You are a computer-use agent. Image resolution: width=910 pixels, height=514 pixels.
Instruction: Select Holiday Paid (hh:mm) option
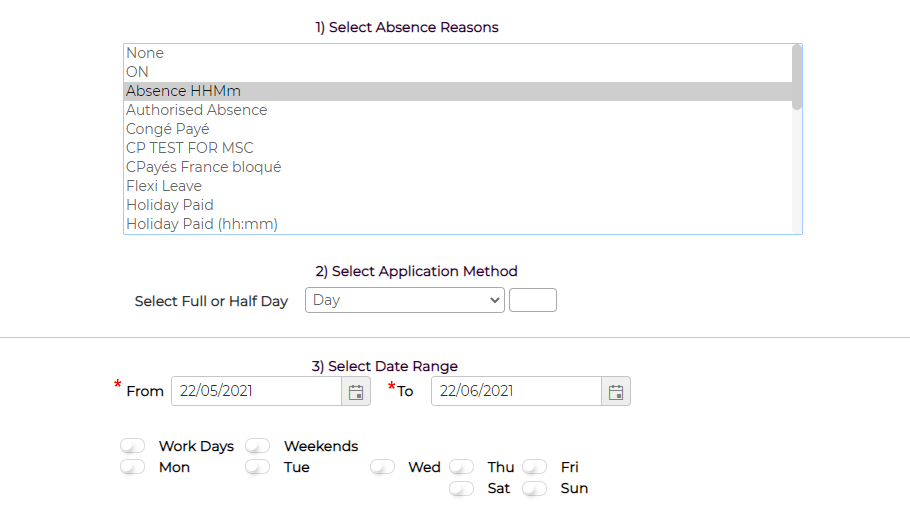click(x=201, y=224)
